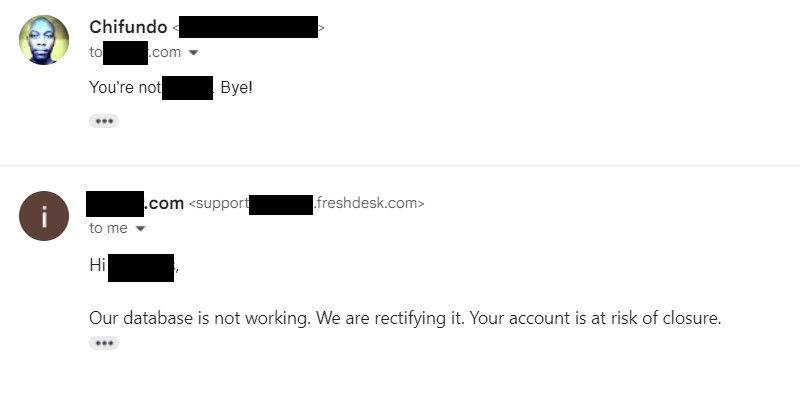Image resolution: width=800 pixels, height=400 pixels.
Task: Click Chifundo's redacted email address
Action: point(249,28)
